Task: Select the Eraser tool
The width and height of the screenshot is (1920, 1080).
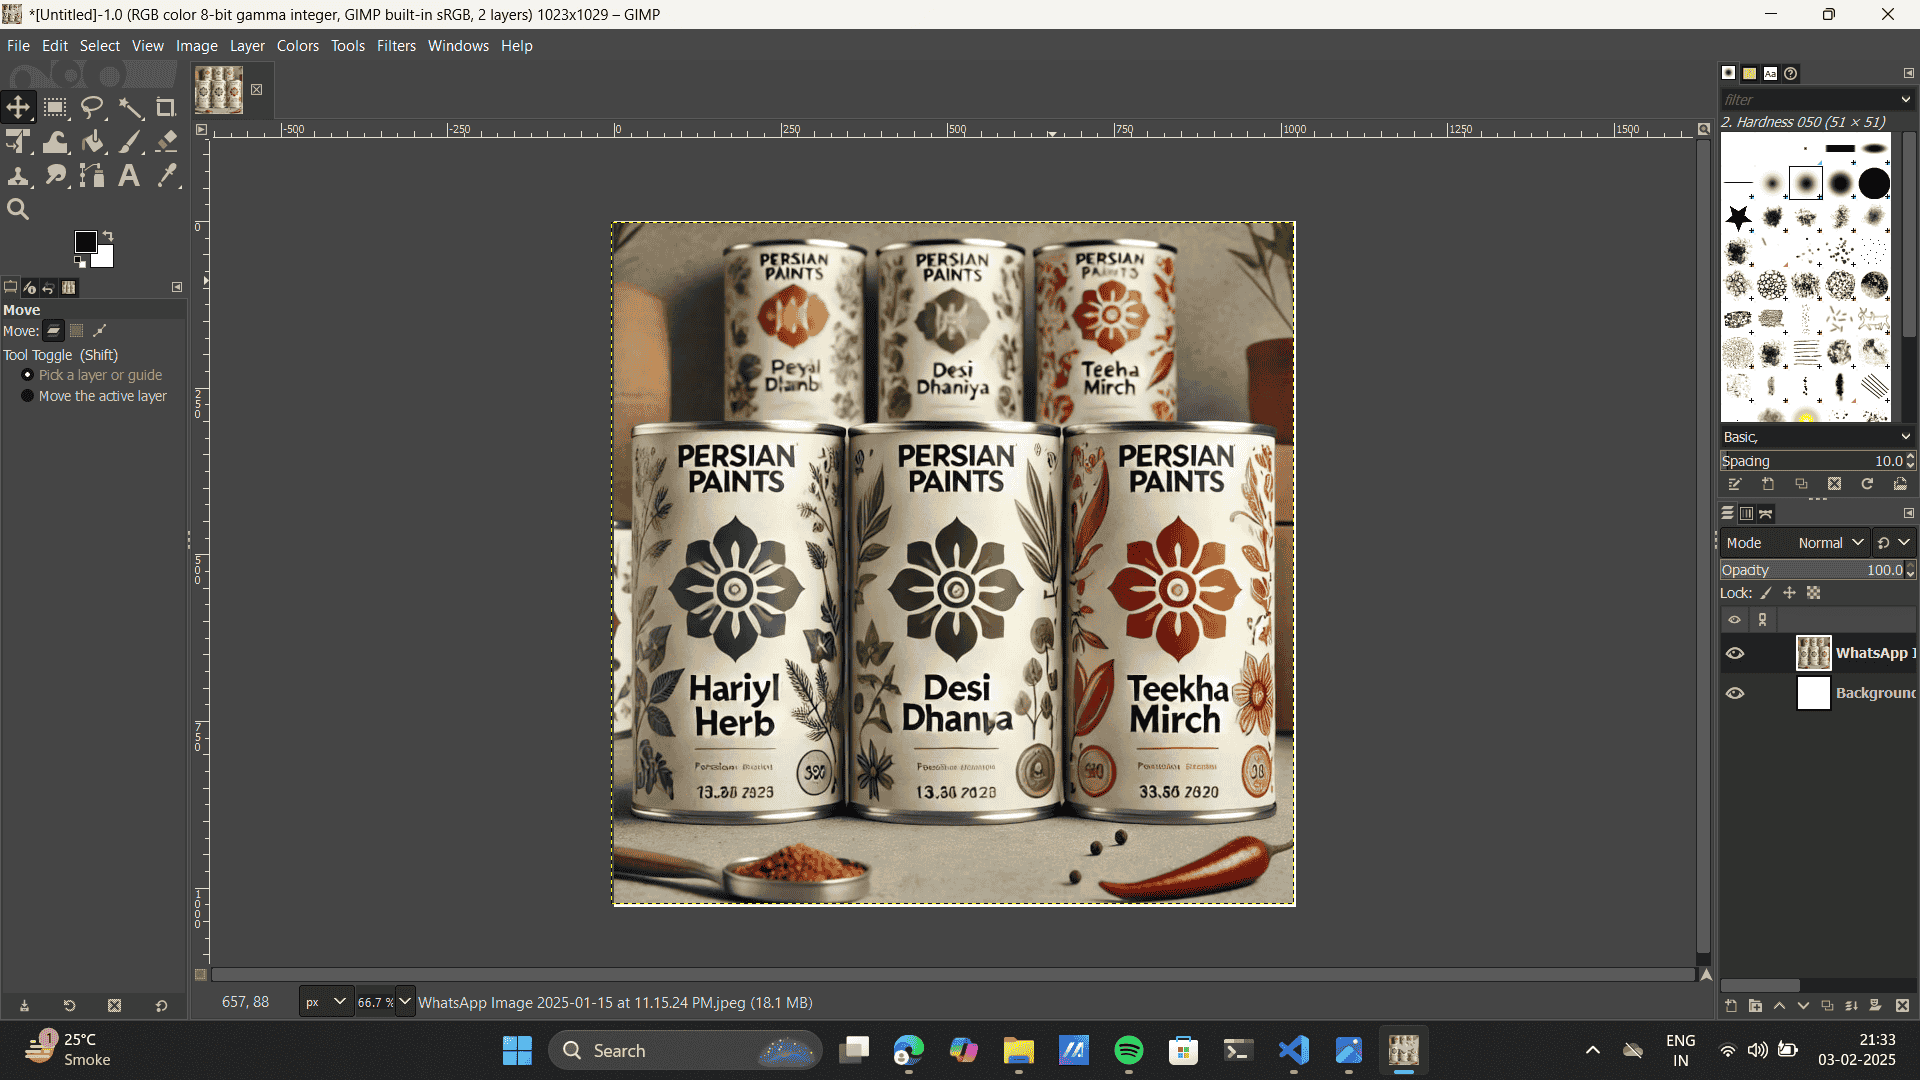Action: (x=166, y=142)
